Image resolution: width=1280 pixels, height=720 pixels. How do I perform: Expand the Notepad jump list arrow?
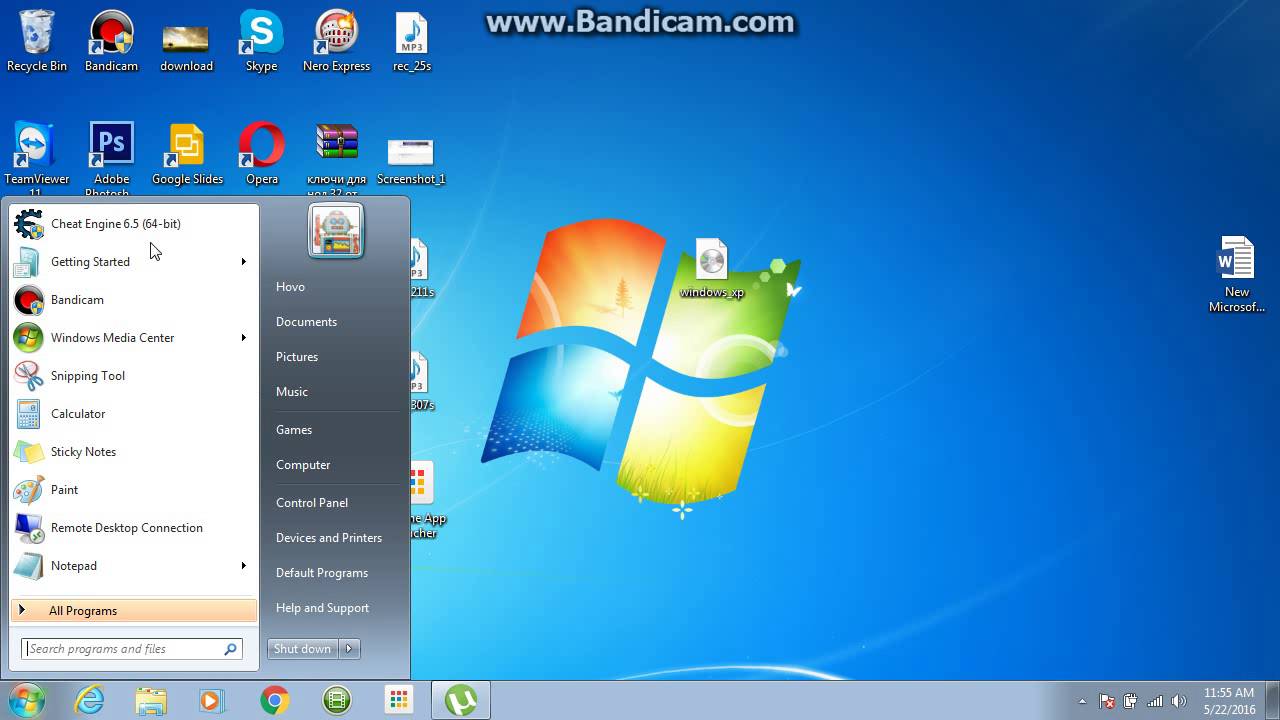tap(243, 566)
